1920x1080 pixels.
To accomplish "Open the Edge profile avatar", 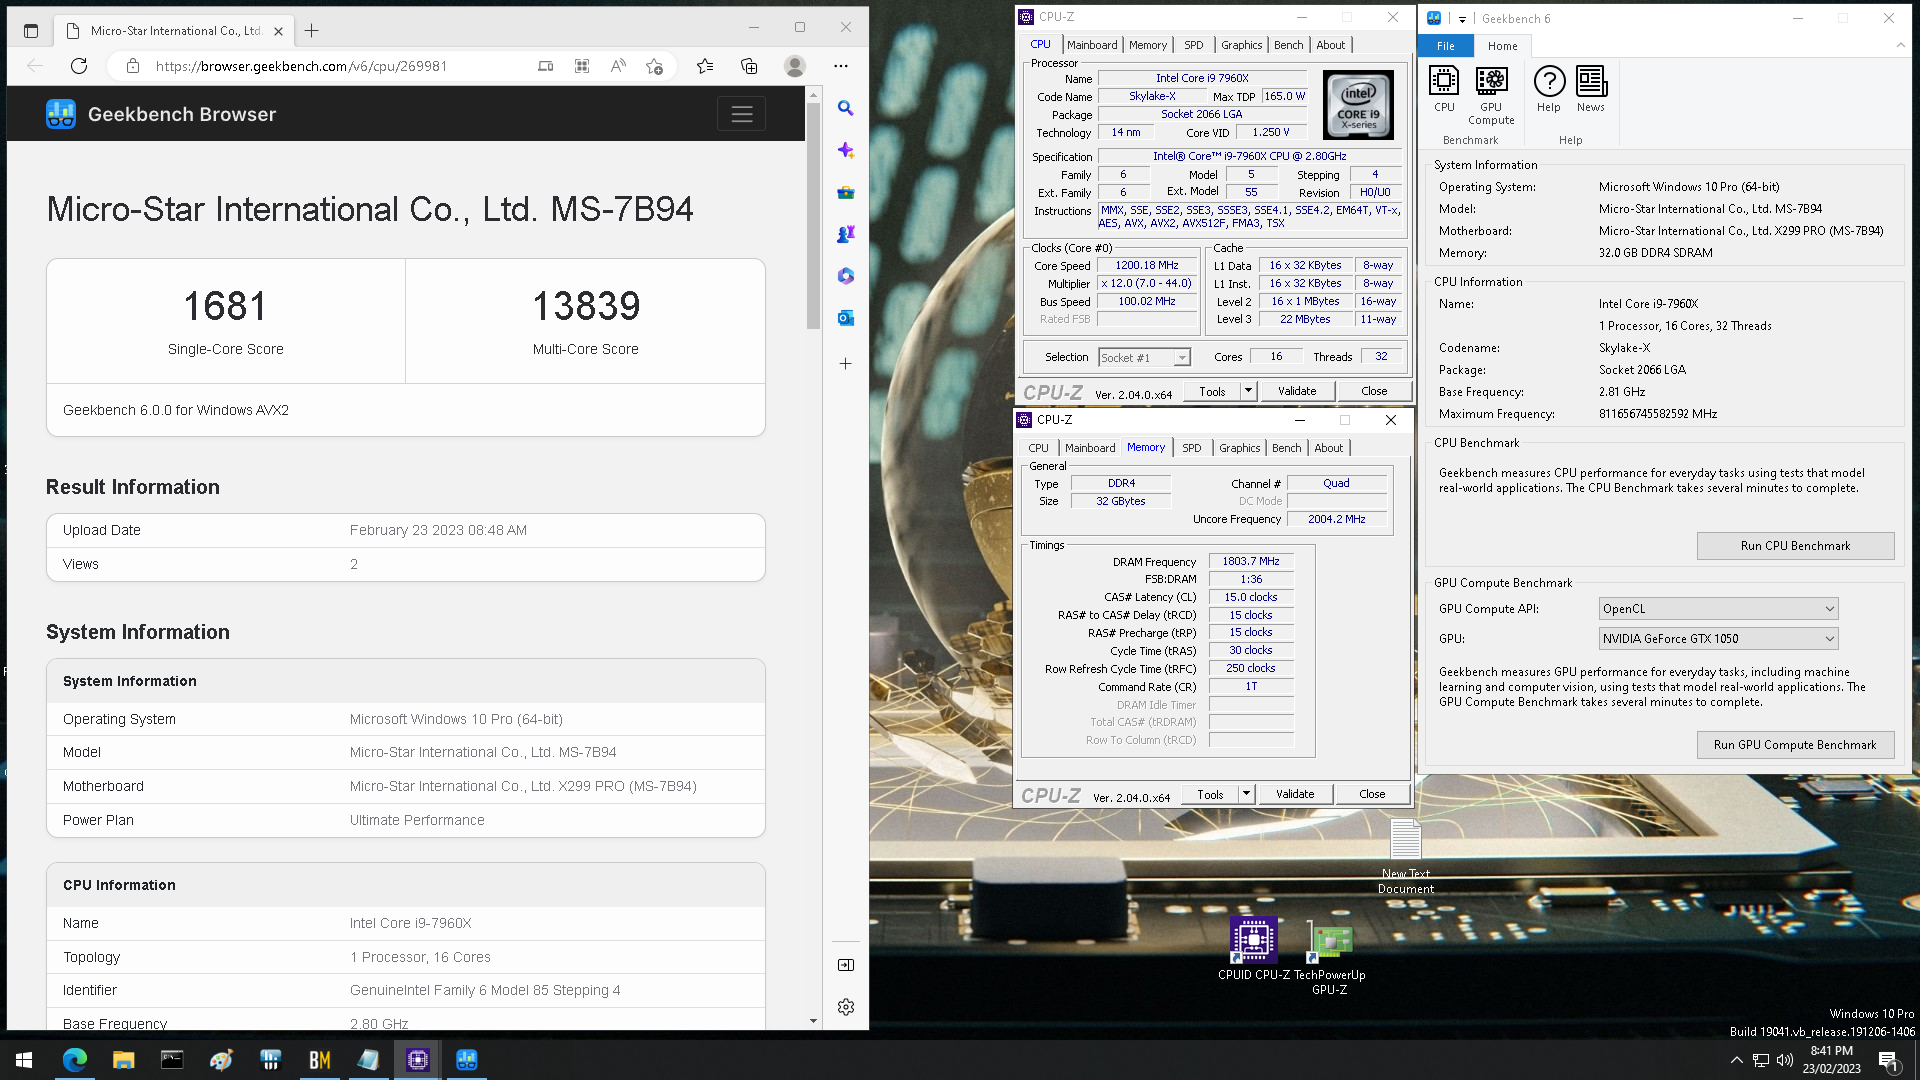I will (795, 66).
